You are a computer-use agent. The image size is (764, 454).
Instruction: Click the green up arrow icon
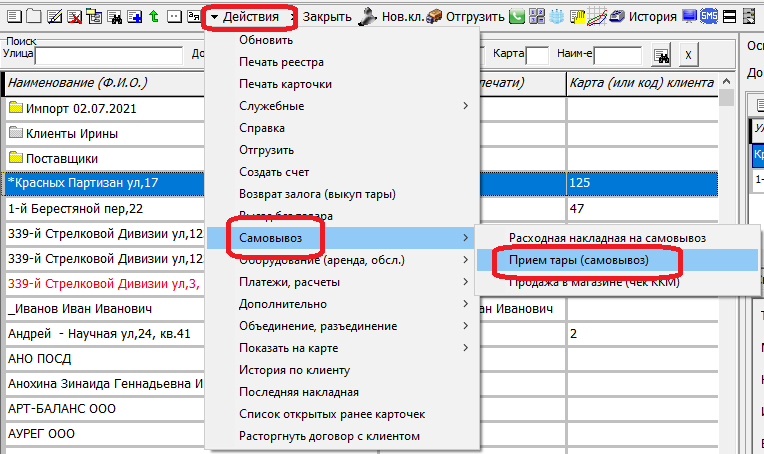click(x=153, y=16)
